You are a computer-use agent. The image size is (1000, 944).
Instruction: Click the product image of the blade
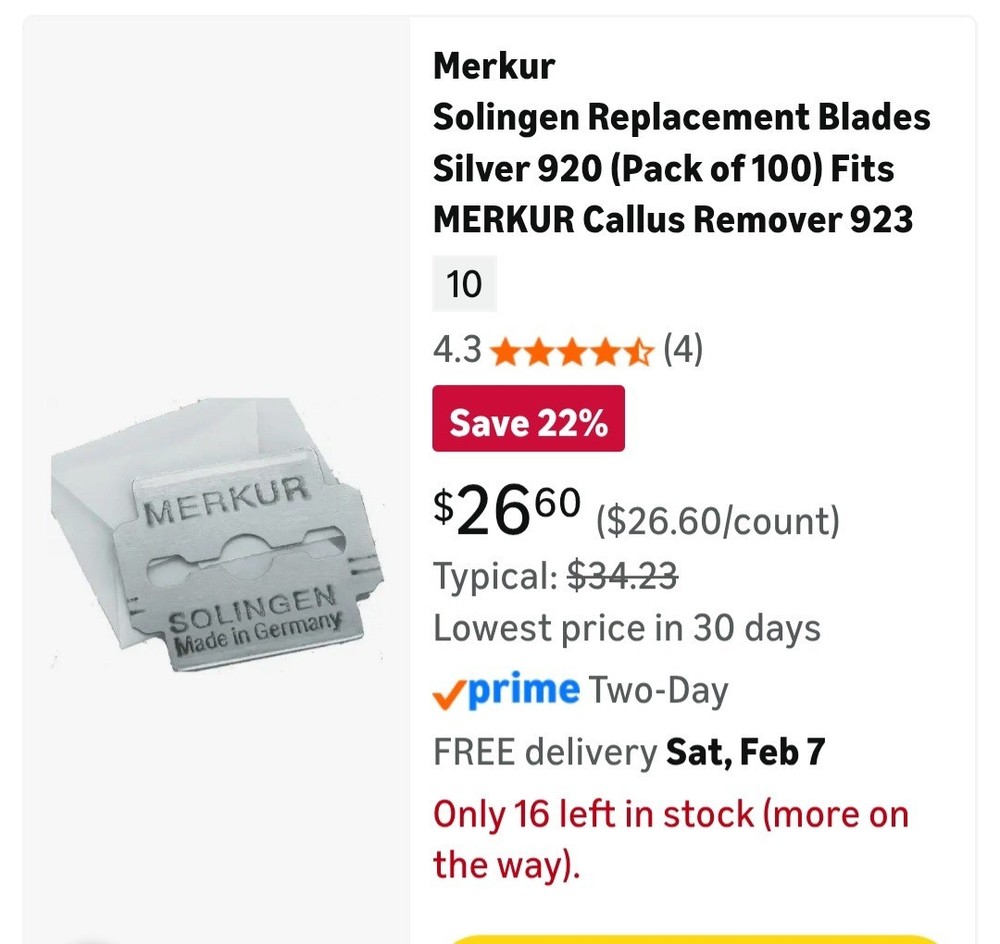pyautogui.click(x=215, y=530)
